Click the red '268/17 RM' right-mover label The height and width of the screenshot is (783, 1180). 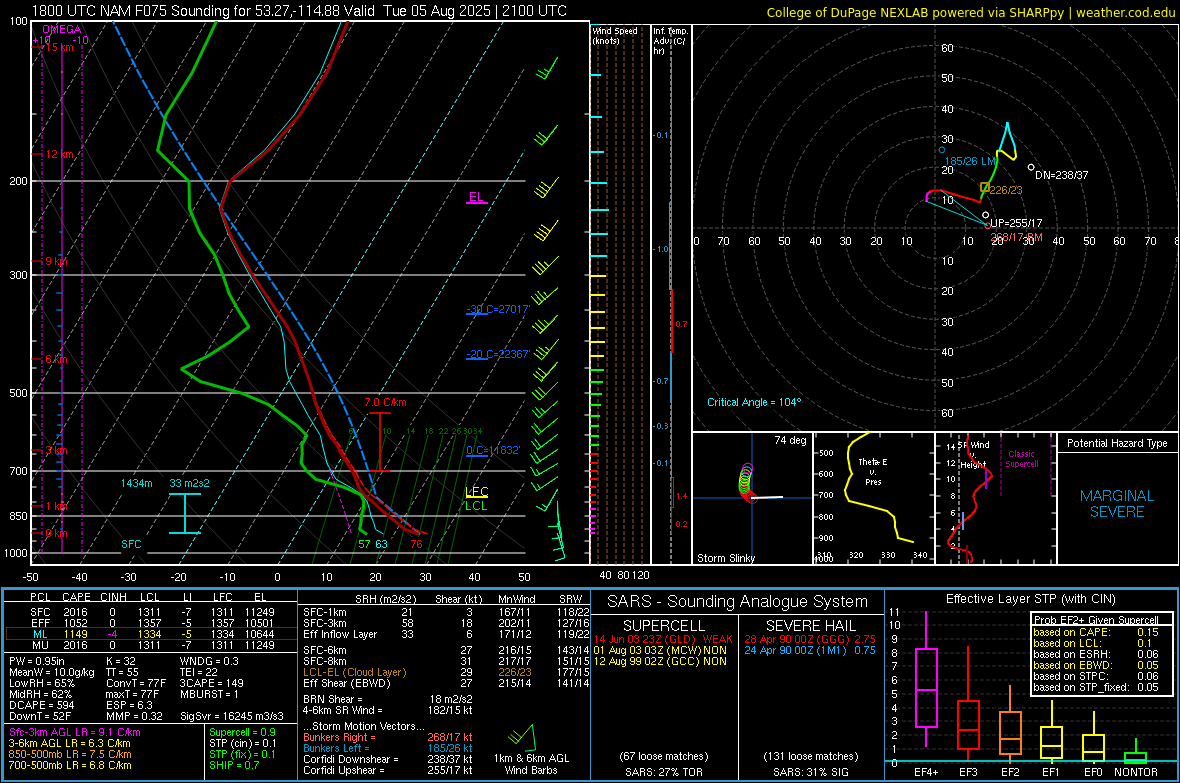[1017, 237]
